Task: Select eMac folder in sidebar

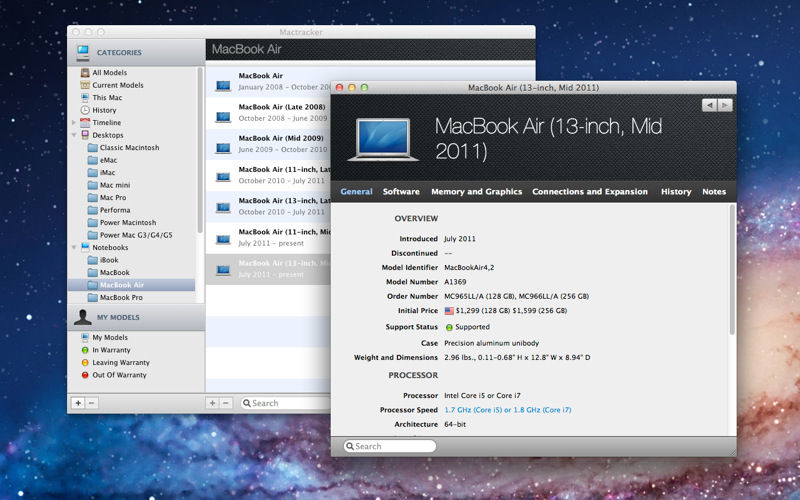Action: click(92, 160)
